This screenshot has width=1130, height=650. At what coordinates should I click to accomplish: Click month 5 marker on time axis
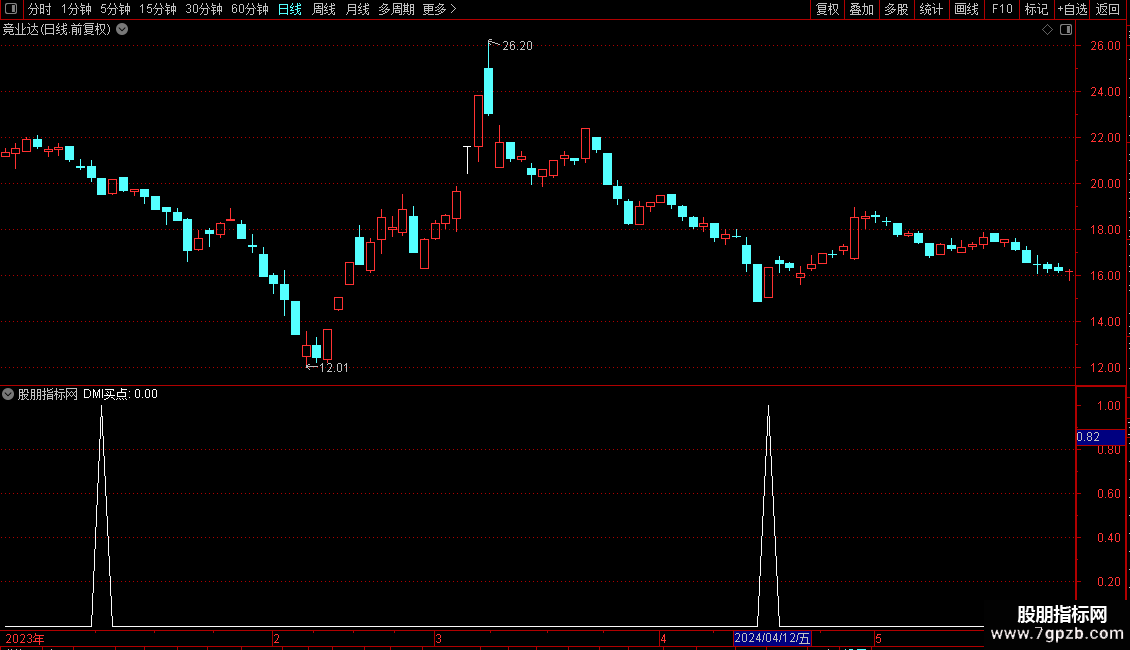878,639
